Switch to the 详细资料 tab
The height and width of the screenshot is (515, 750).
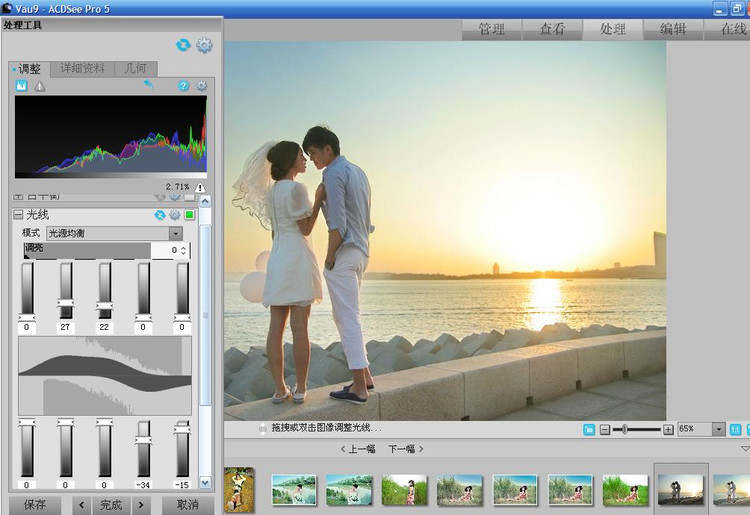click(x=81, y=69)
